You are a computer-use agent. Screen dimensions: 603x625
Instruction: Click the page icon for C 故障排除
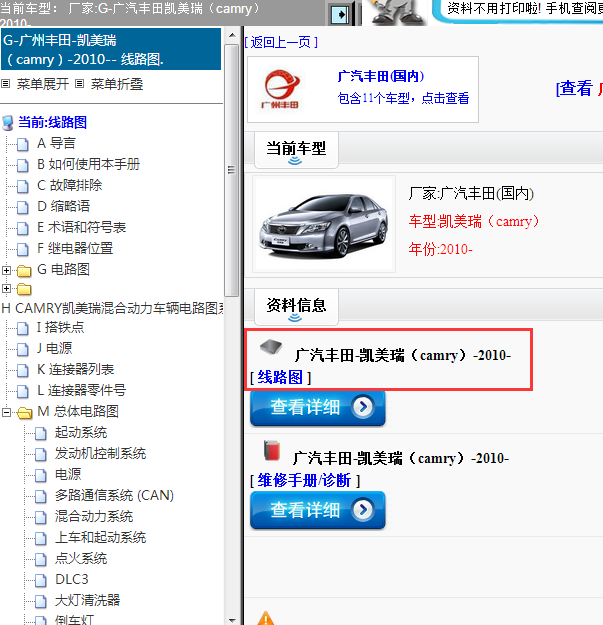pyautogui.click(x=23, y=186)
